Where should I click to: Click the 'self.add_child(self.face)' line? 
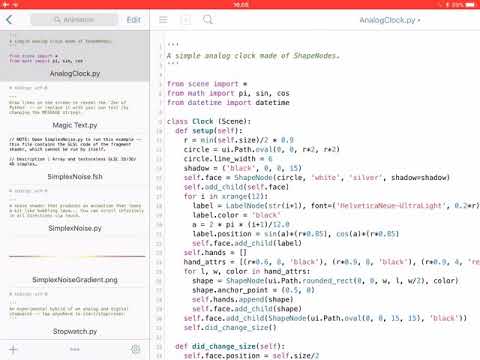(236, 187)
